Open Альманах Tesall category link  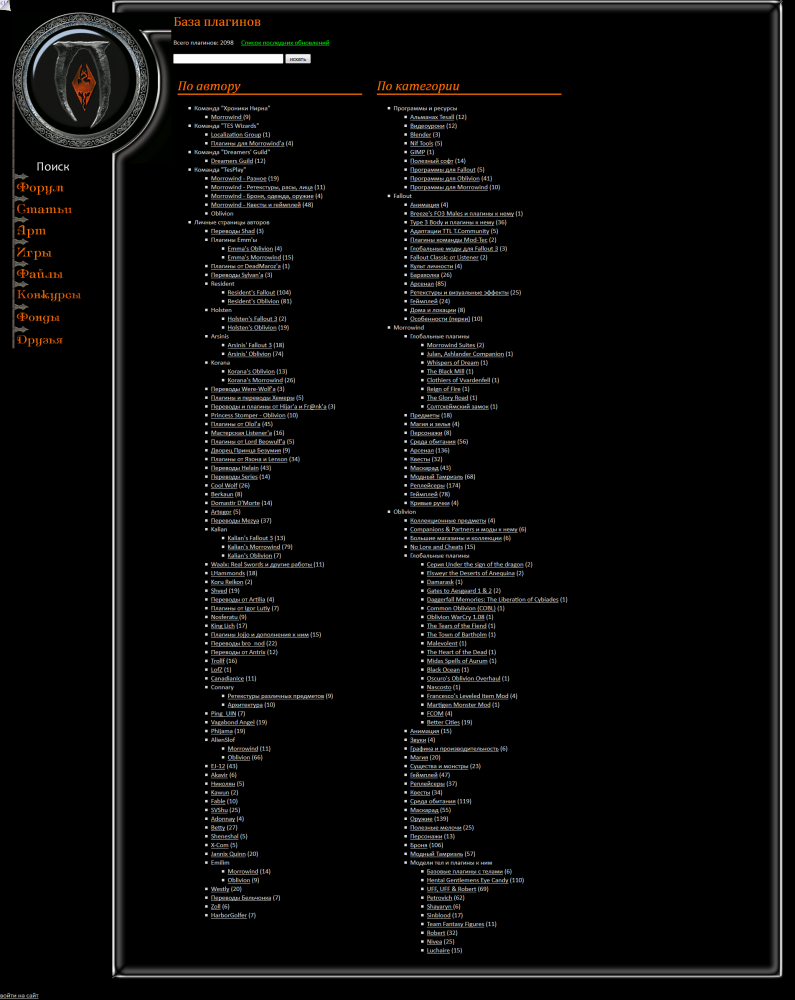pyautogui.click(x=432, y=117)
